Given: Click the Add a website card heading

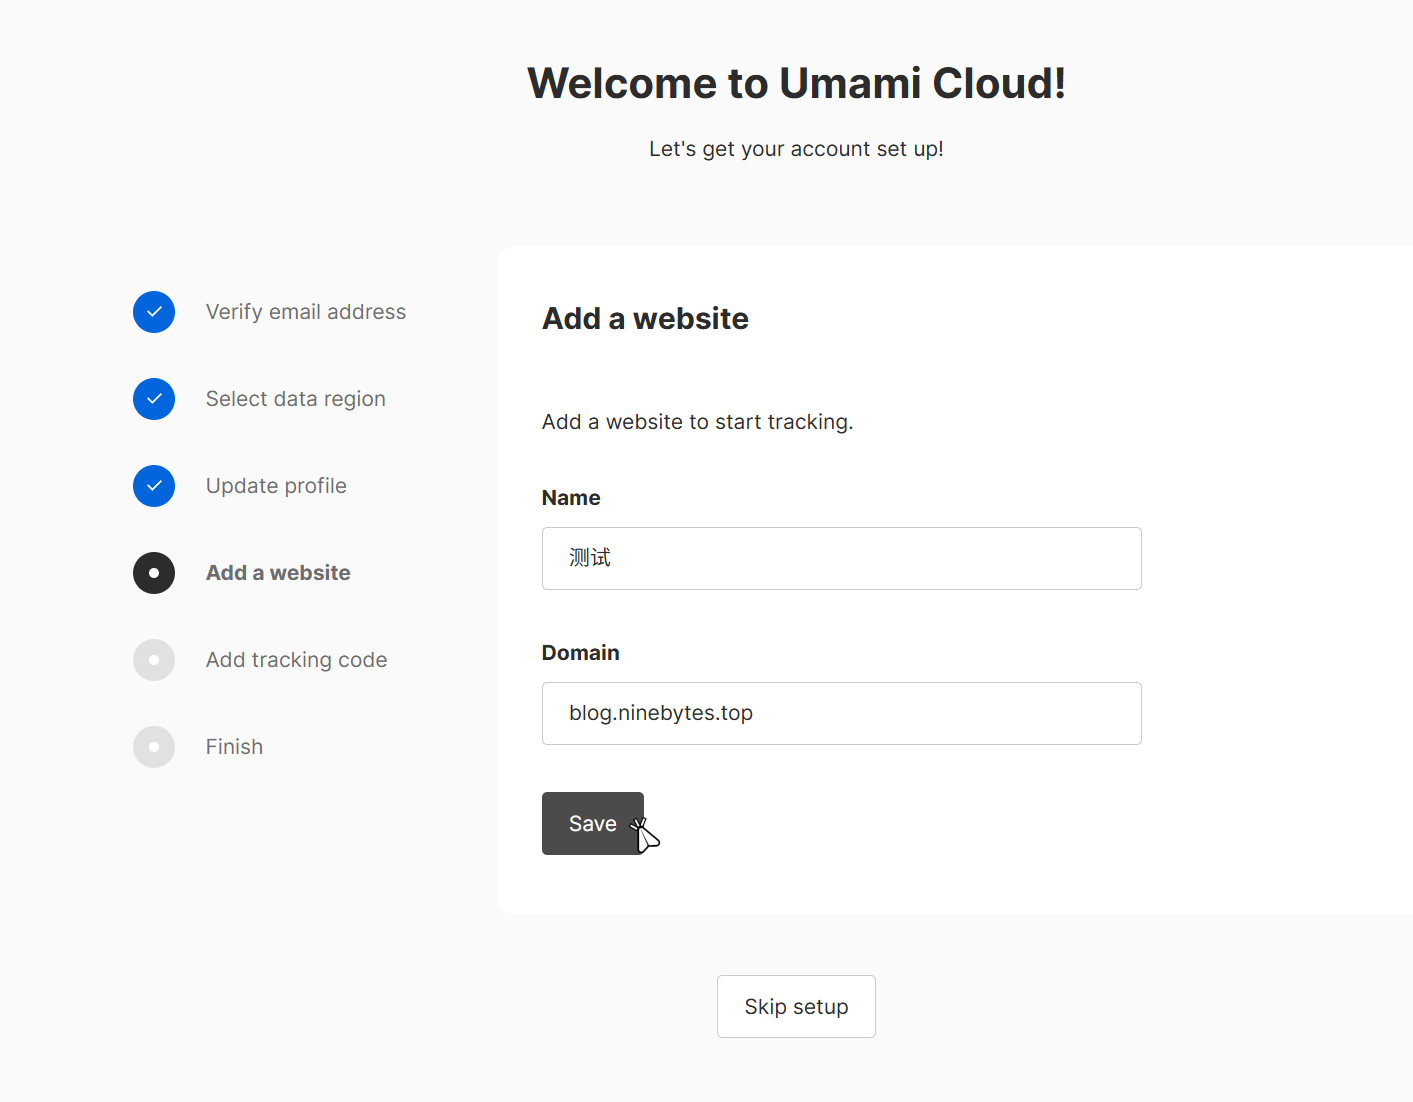Looking at the screenshot, I should click(x=645, y=318).
